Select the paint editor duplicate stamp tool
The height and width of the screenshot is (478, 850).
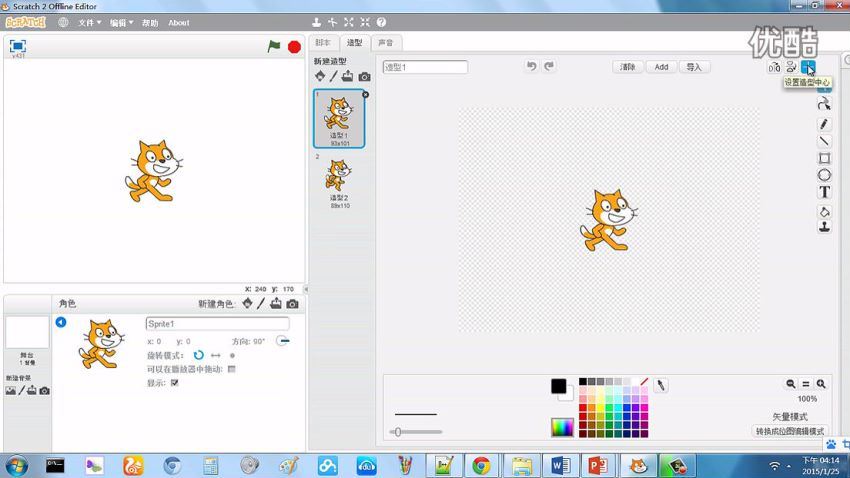824,227
